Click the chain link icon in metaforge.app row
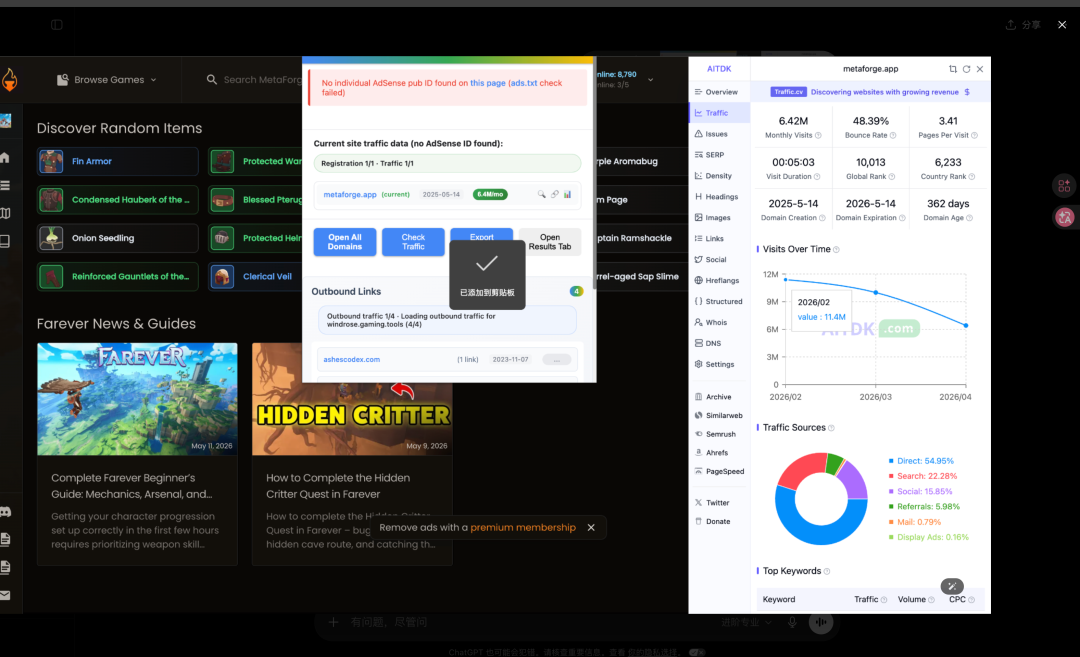 pyautogui.click(x=554, y=194)
